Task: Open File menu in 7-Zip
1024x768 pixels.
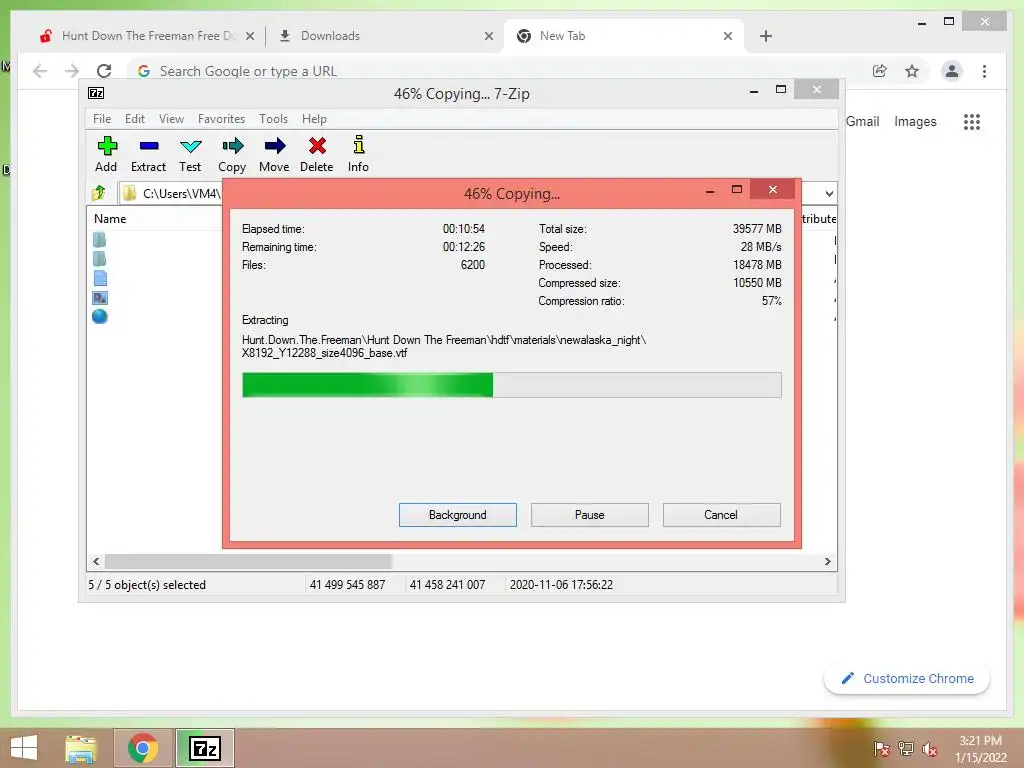Action: point(102,119)
